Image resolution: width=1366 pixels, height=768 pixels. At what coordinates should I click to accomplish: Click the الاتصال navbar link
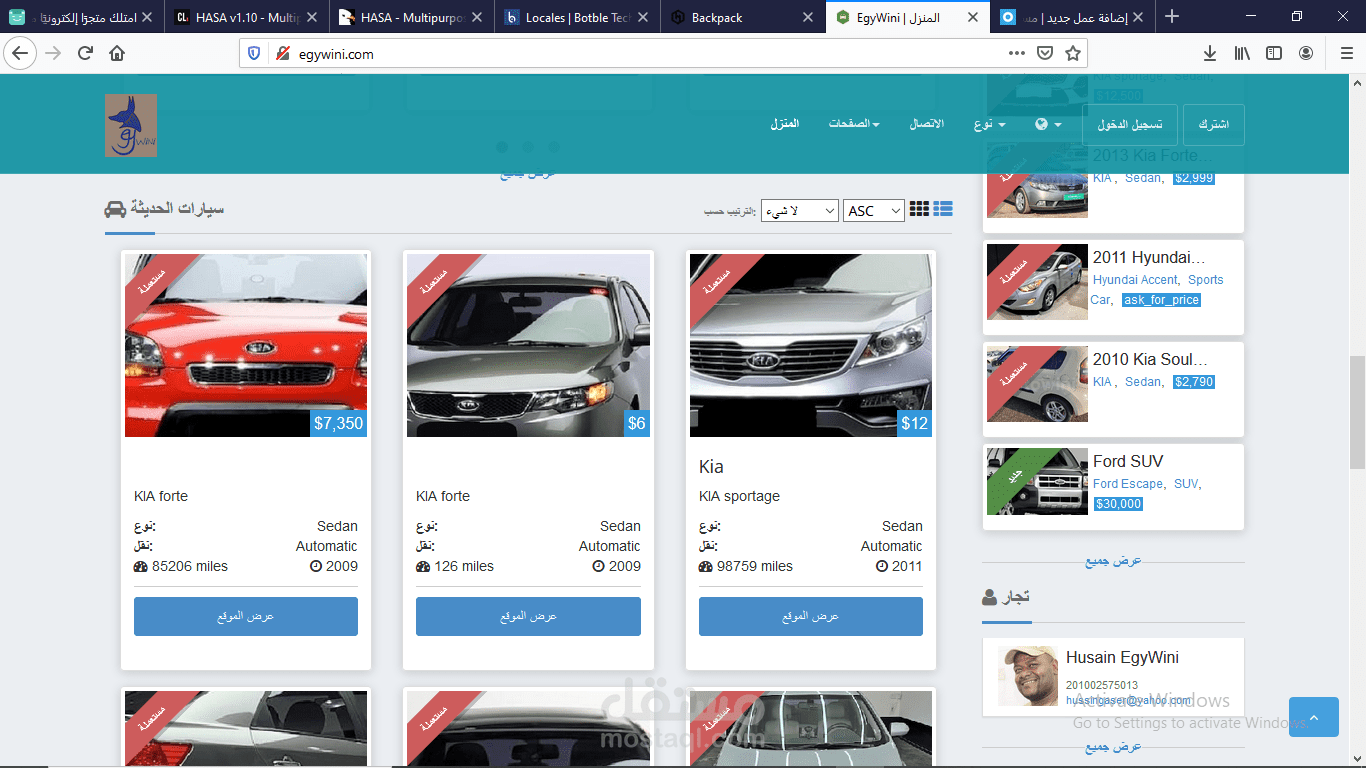click(x=926, y=124)
